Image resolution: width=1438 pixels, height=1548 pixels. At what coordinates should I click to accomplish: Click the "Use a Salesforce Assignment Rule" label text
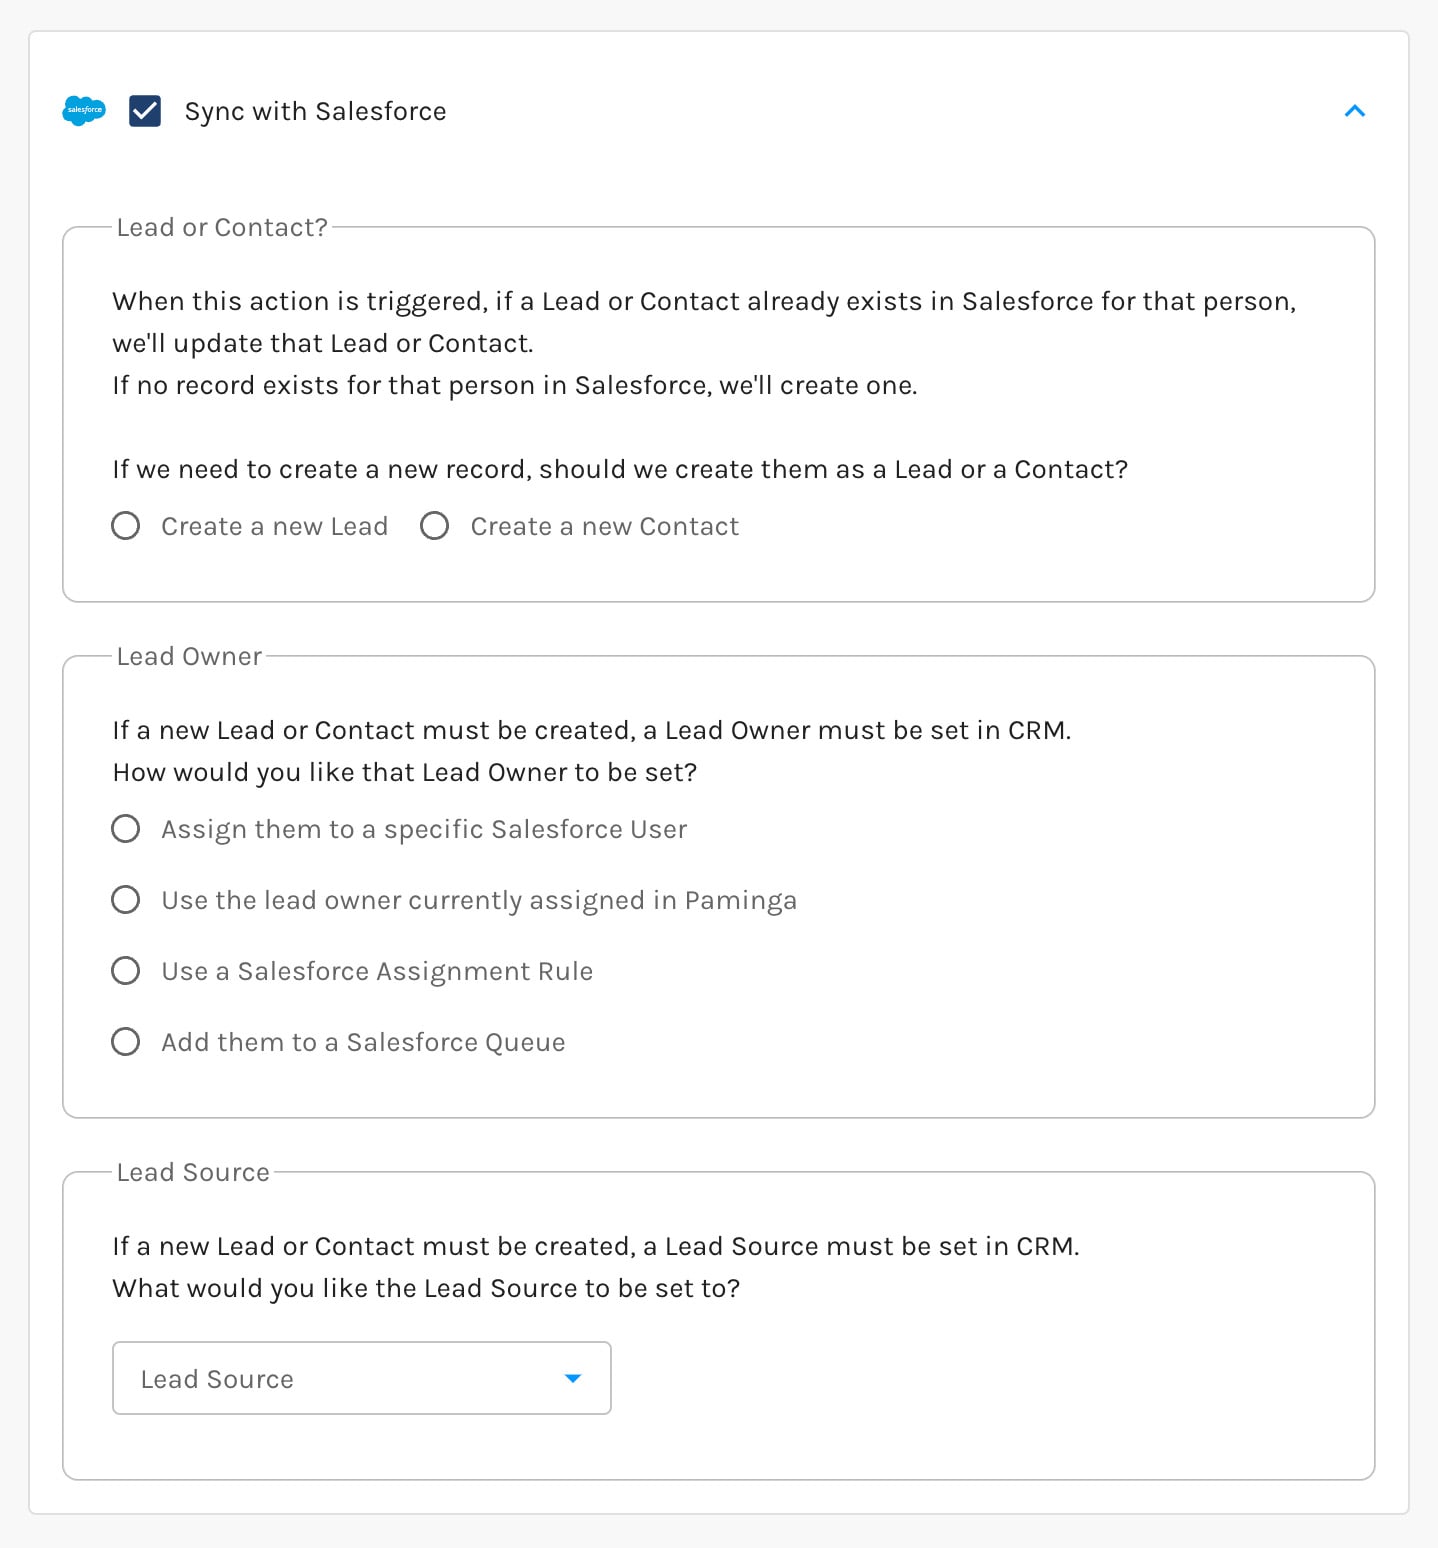tap(377, 972)
